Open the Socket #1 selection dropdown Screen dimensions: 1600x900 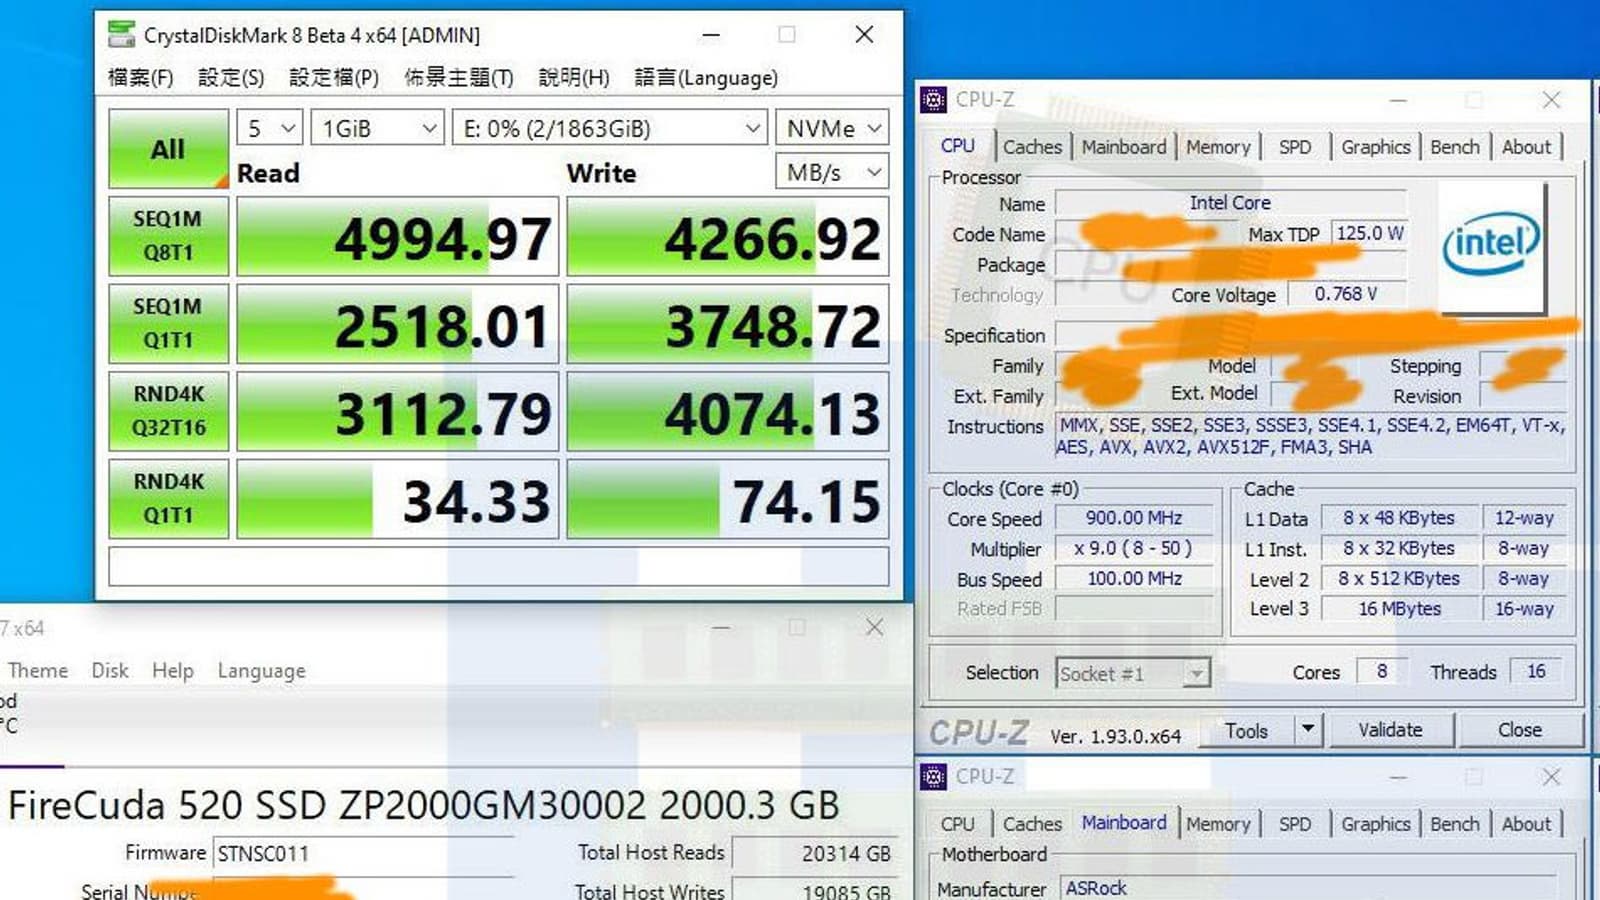coord(1133,674)
